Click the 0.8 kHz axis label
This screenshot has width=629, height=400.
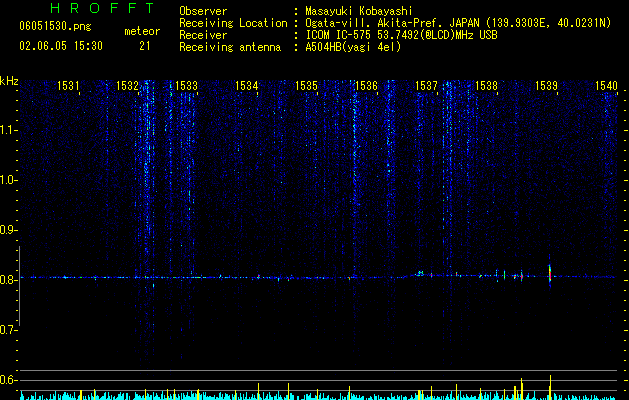8,280
